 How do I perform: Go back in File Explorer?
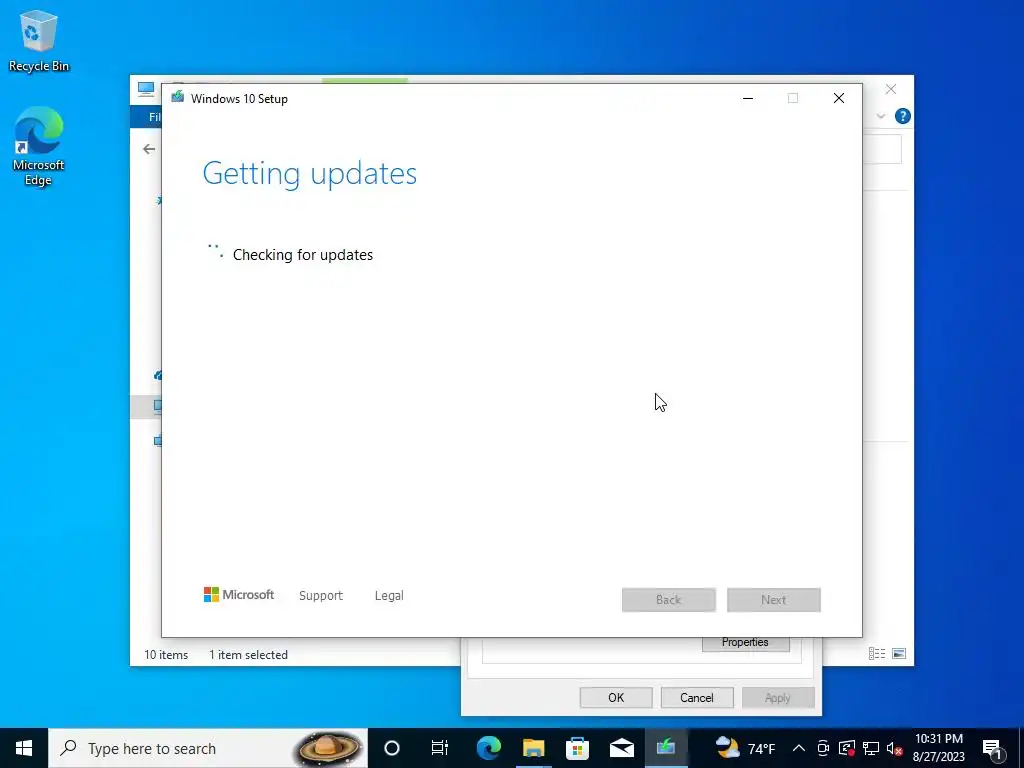(x=149, y=150)
